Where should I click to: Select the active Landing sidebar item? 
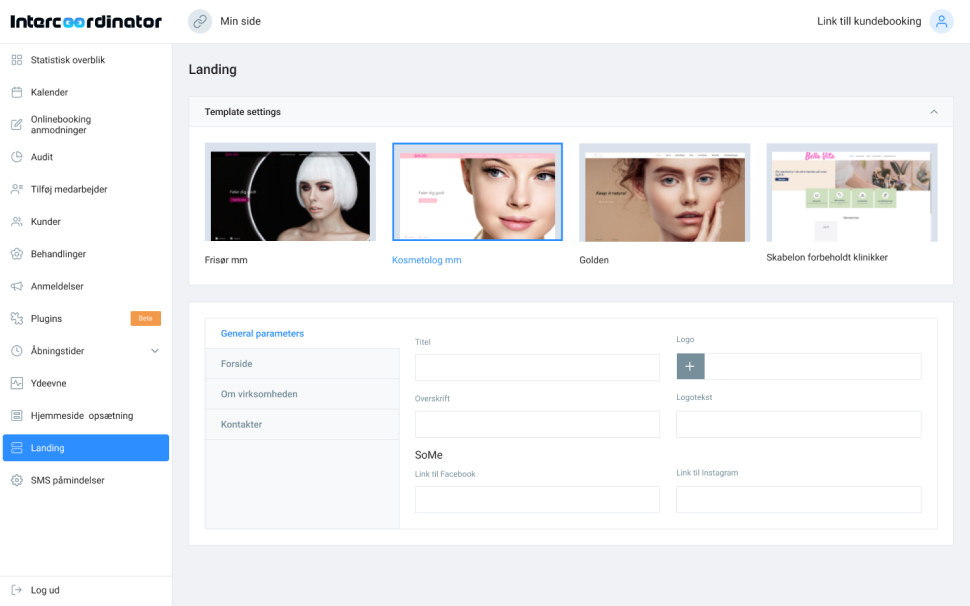point(86,448)
